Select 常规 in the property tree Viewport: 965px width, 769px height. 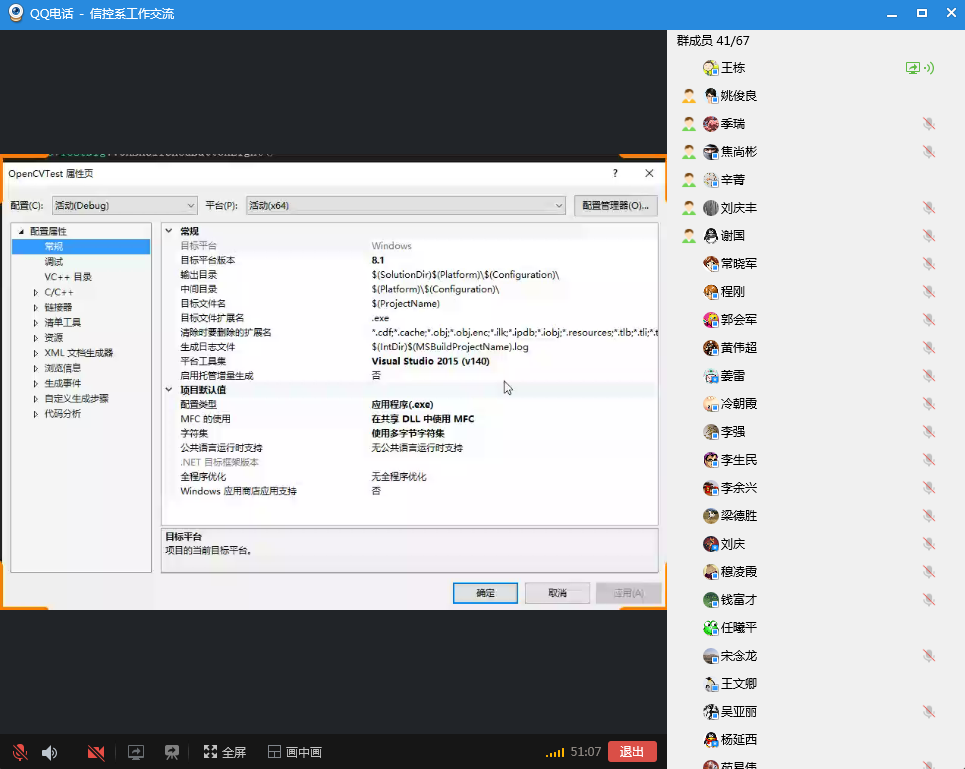tap(54, 246)
